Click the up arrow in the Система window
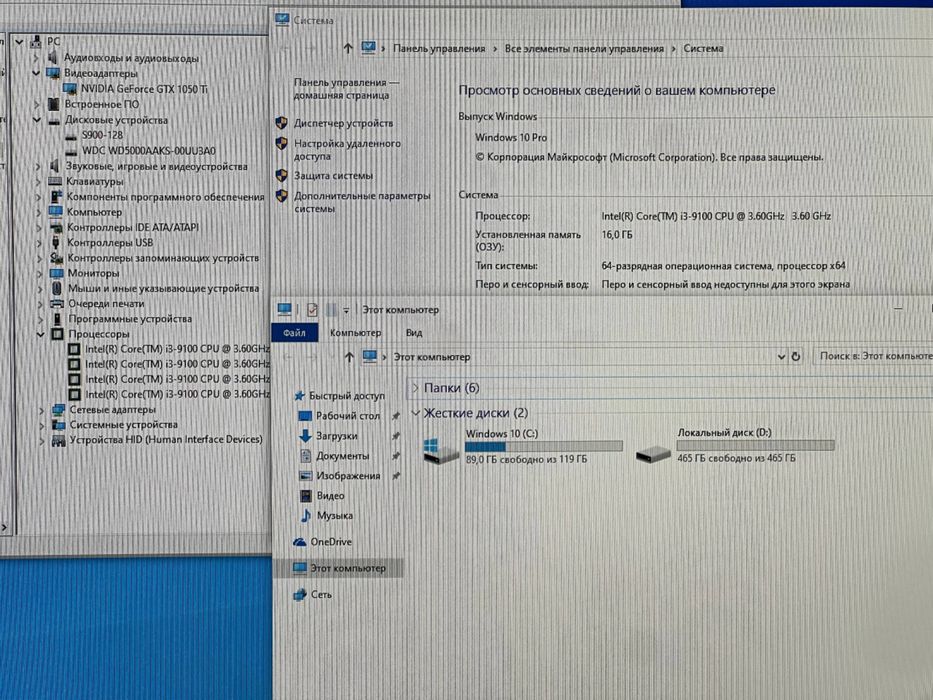 pyautogui.click(x=348, y=49)
